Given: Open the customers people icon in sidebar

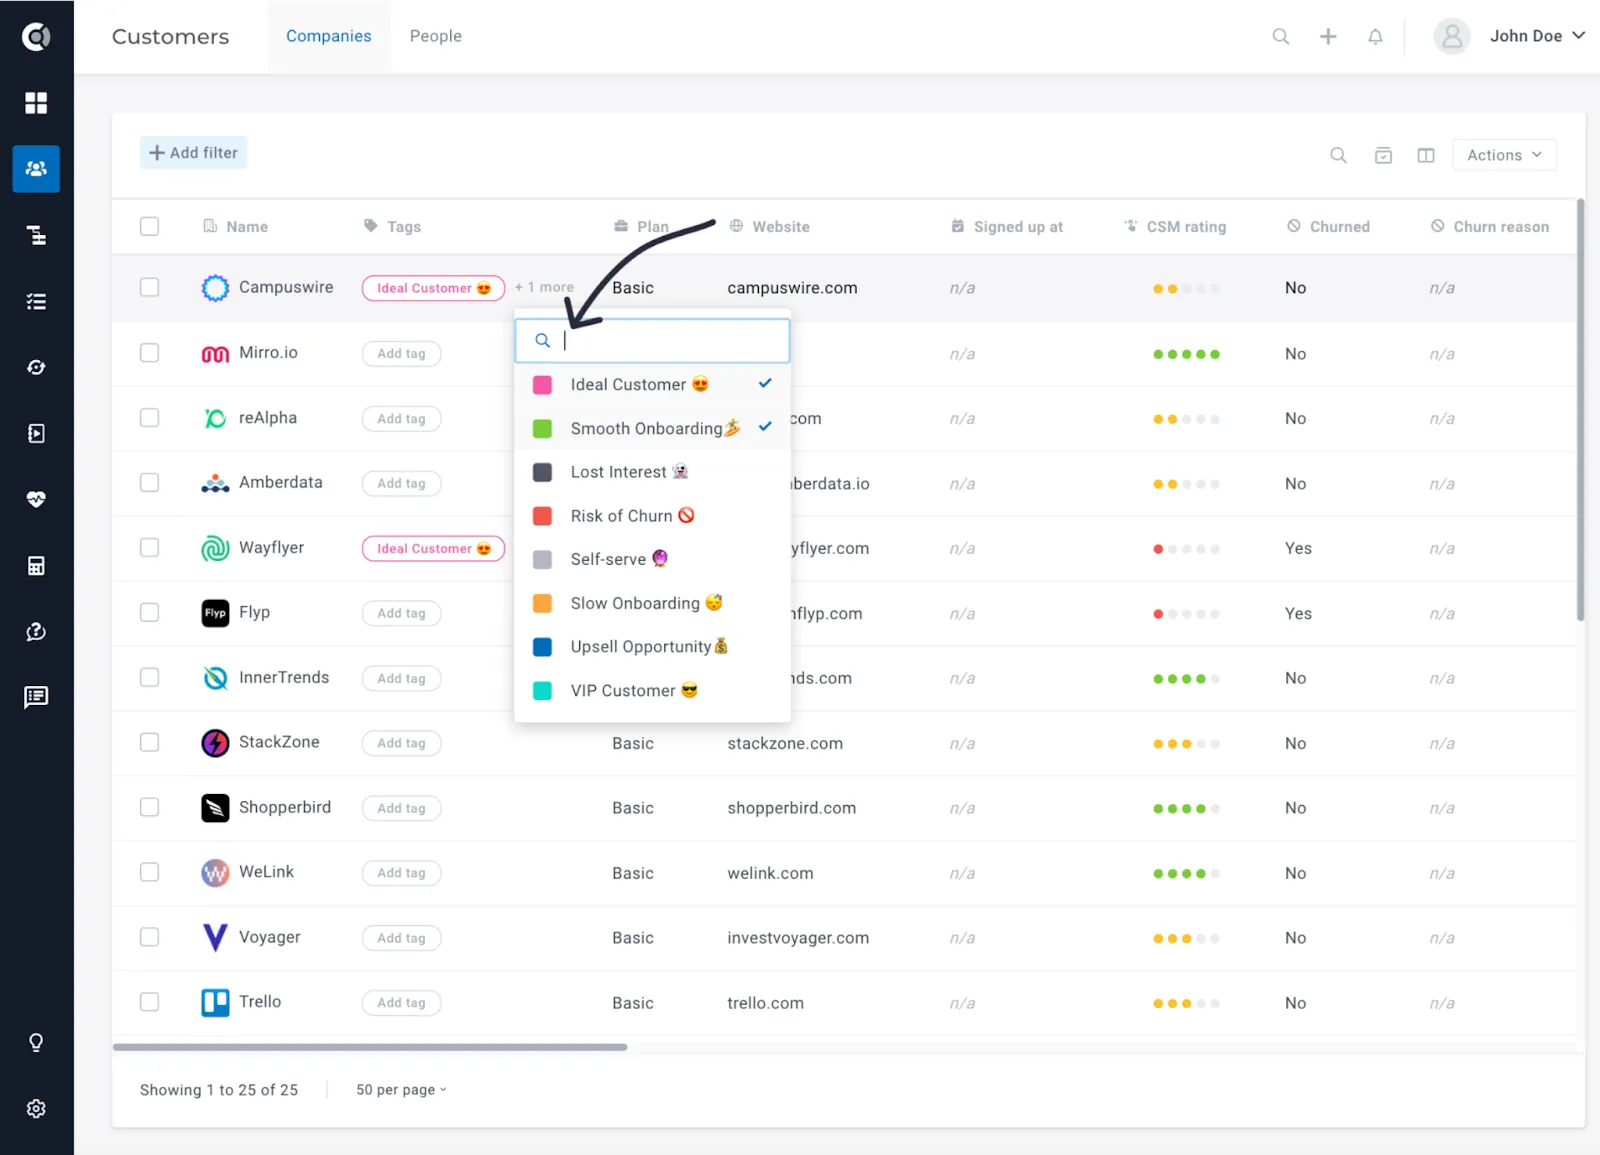Looking at the screenshot, I should (36, 169).
